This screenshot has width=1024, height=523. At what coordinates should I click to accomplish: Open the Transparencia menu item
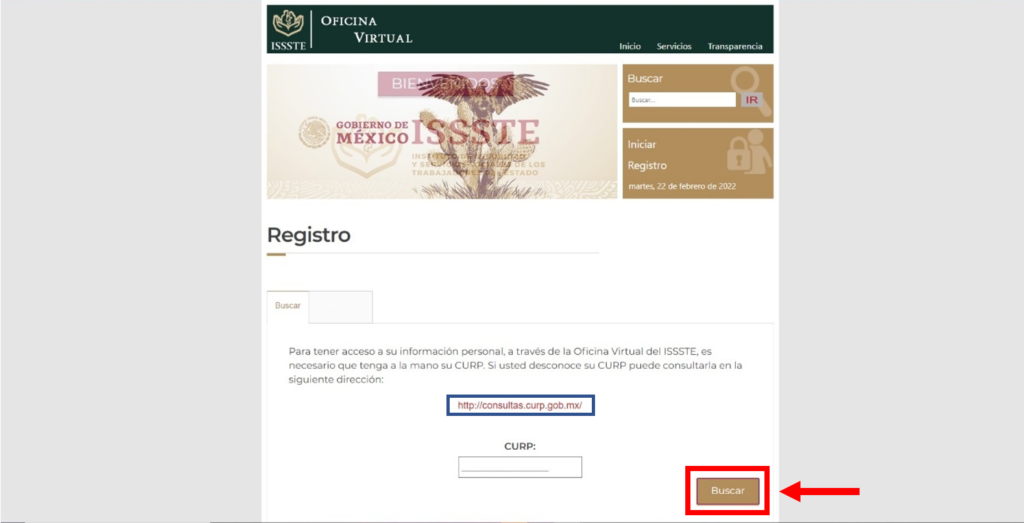(x=735, y=46)
